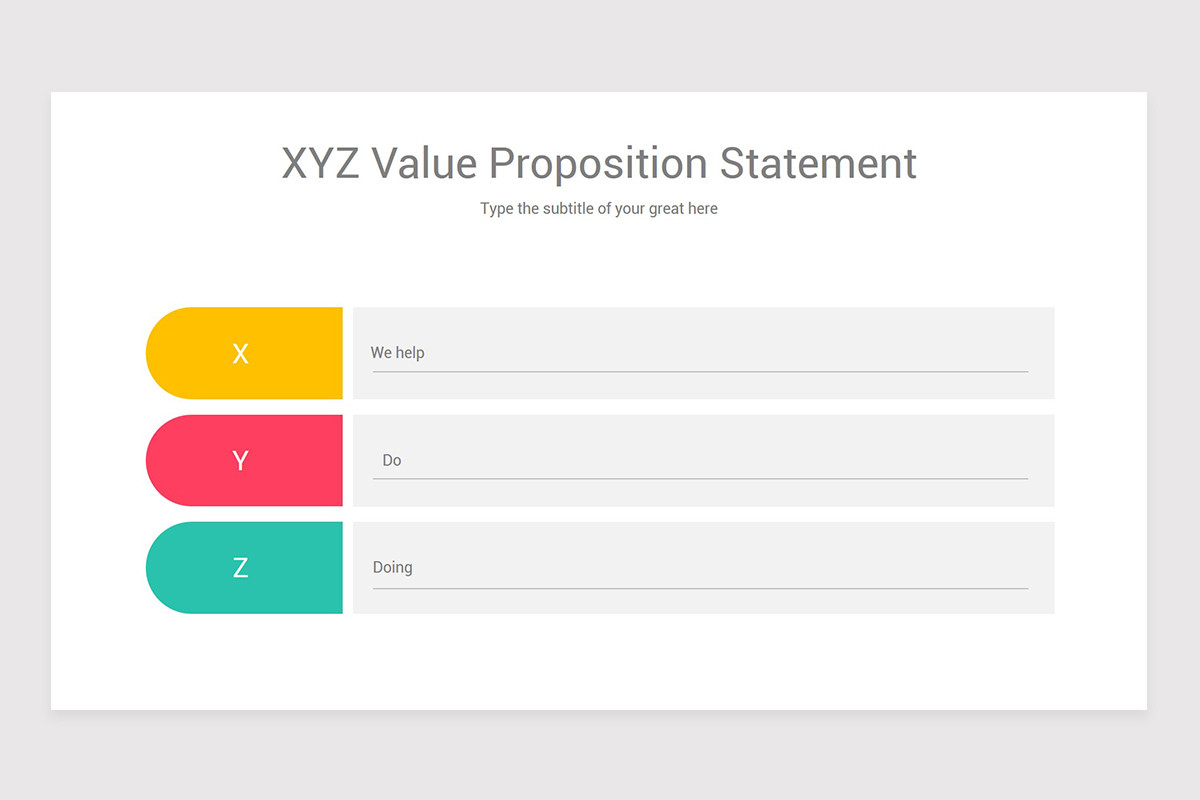Click the underline beneath 'We help'
This screenshot has width=1200, height=800.
pos(700,372)
